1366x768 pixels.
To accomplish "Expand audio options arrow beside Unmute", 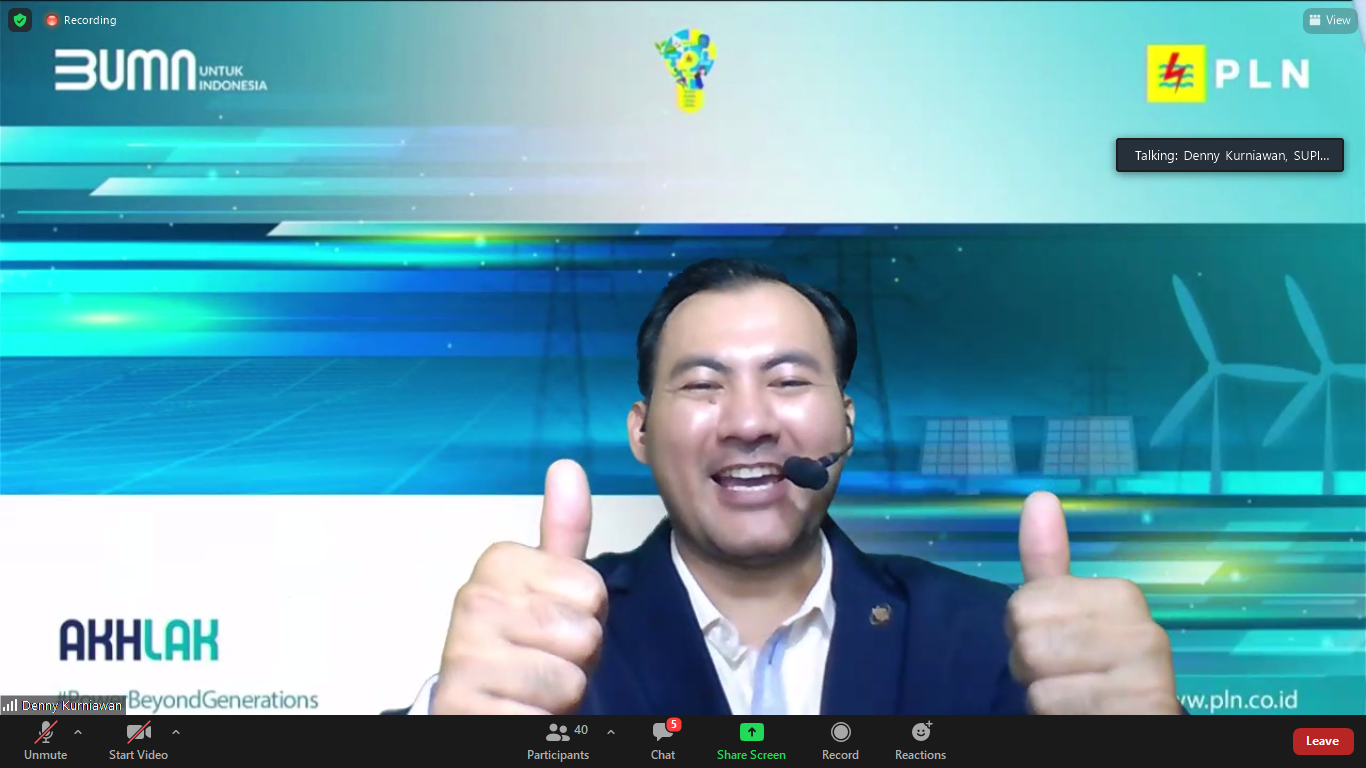I will click(78, 732).
